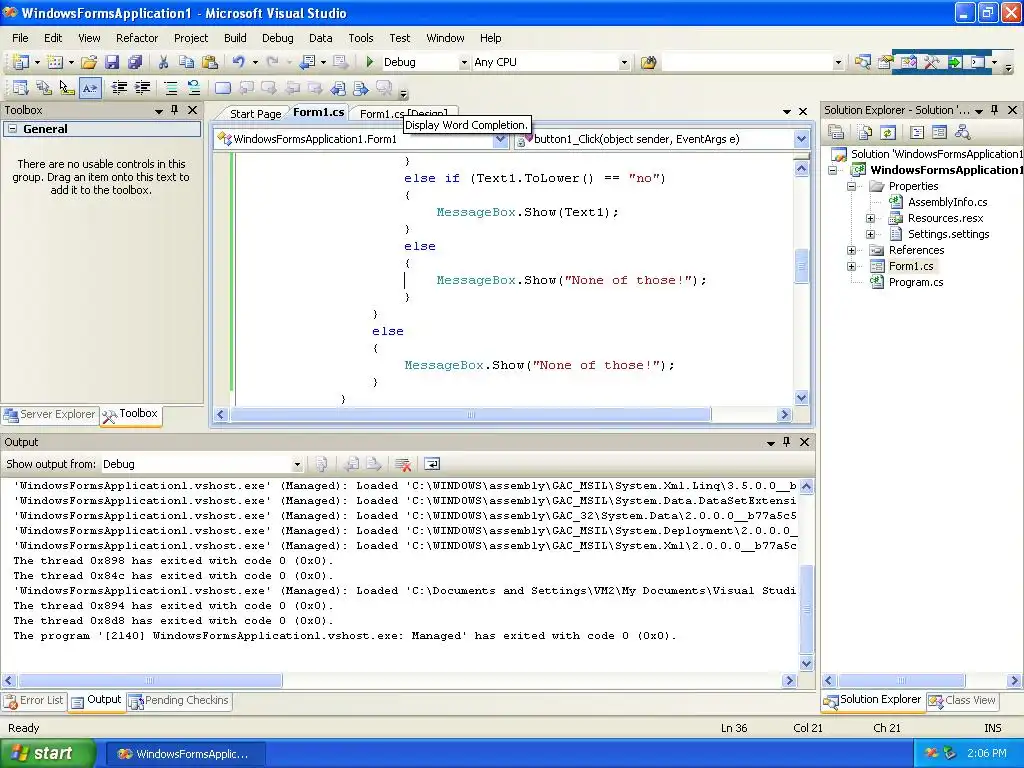Clear all output with the red X icon

click(x=403, y=464)
